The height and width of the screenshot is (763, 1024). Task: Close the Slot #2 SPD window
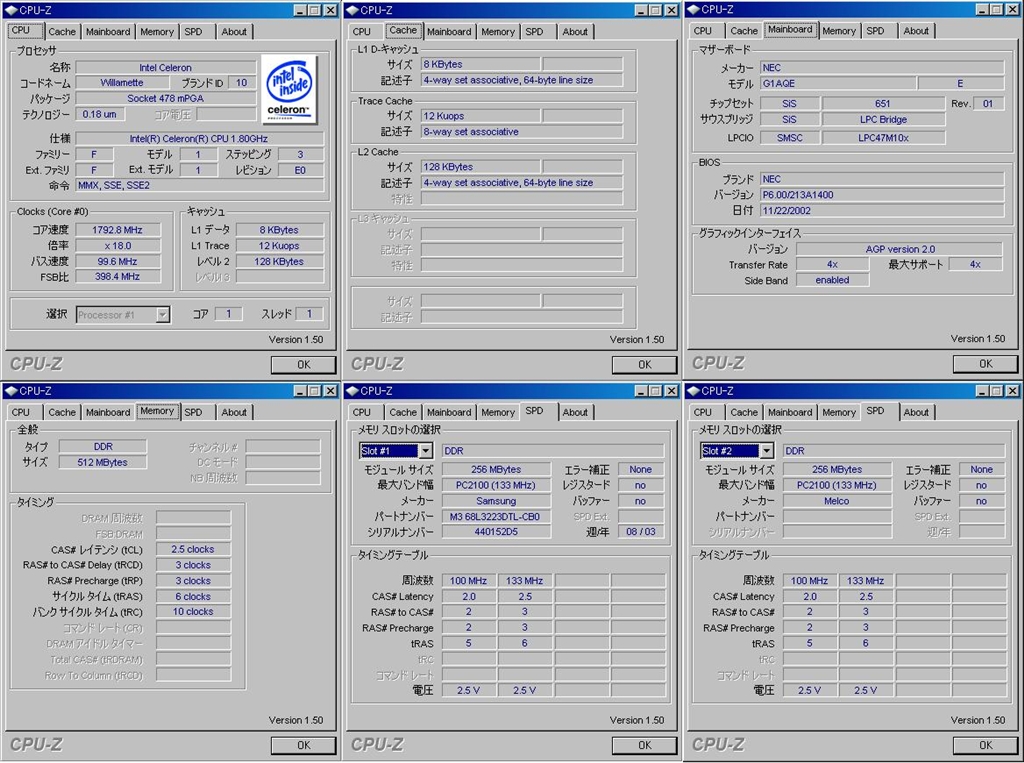point(1012,391)
